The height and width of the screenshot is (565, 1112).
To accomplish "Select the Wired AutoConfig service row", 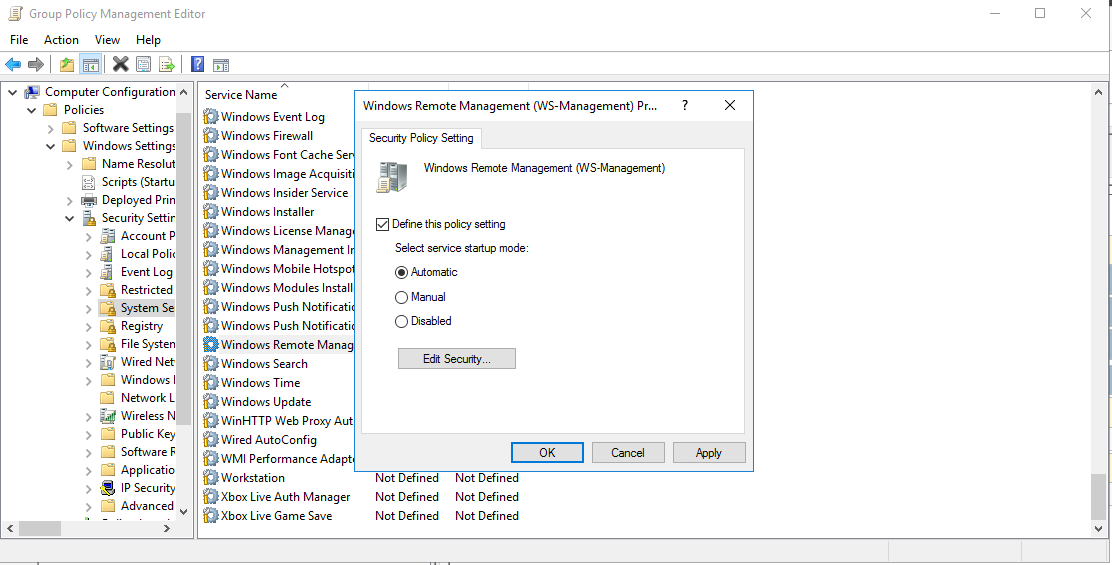I will point(269,440).
